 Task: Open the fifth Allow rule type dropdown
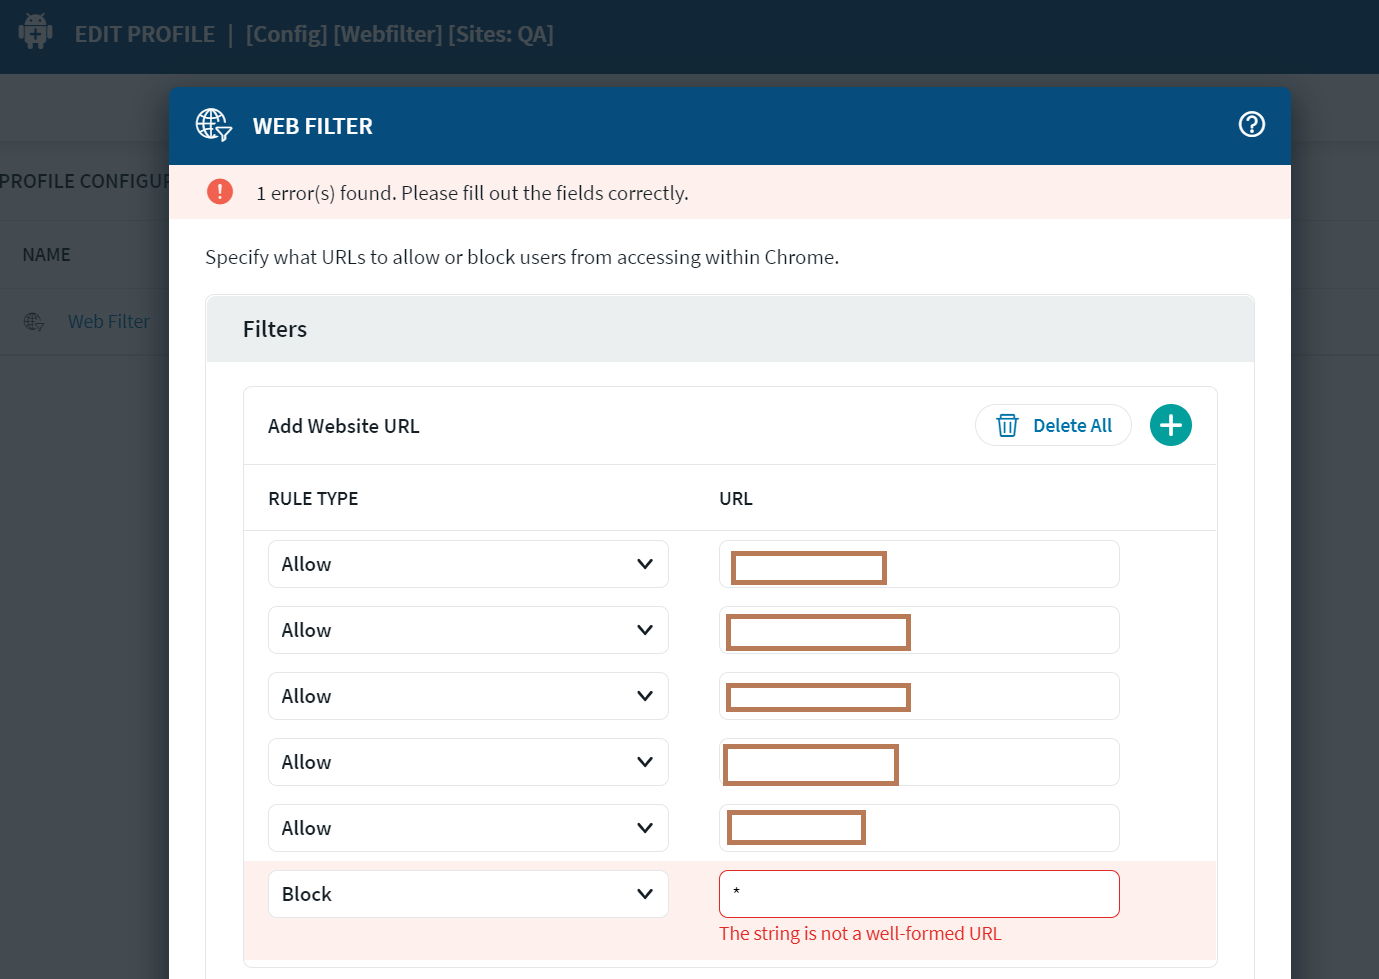pos(468,828)
